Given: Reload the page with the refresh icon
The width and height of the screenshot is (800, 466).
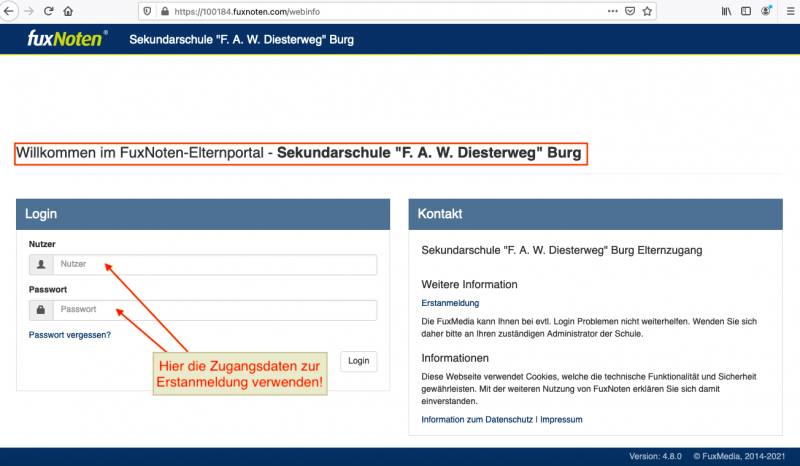Looking at the screenshot, I should [x=48, y=11].
